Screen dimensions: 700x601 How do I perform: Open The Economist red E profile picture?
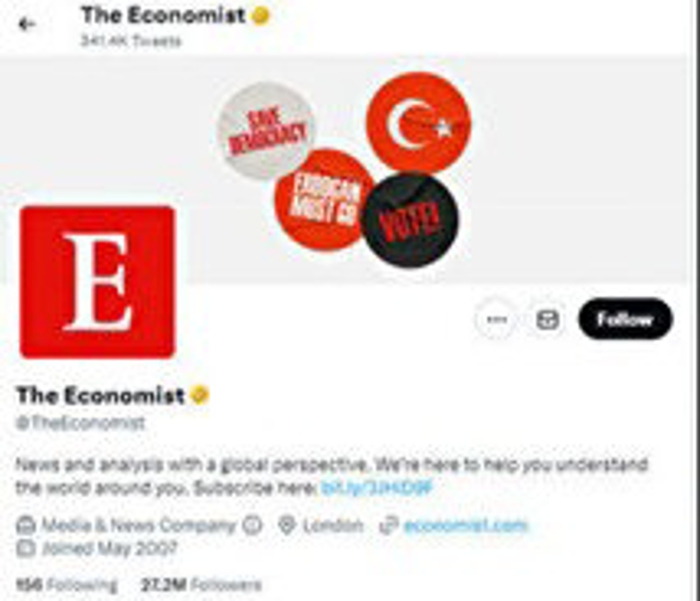click(x=97, y=282)
